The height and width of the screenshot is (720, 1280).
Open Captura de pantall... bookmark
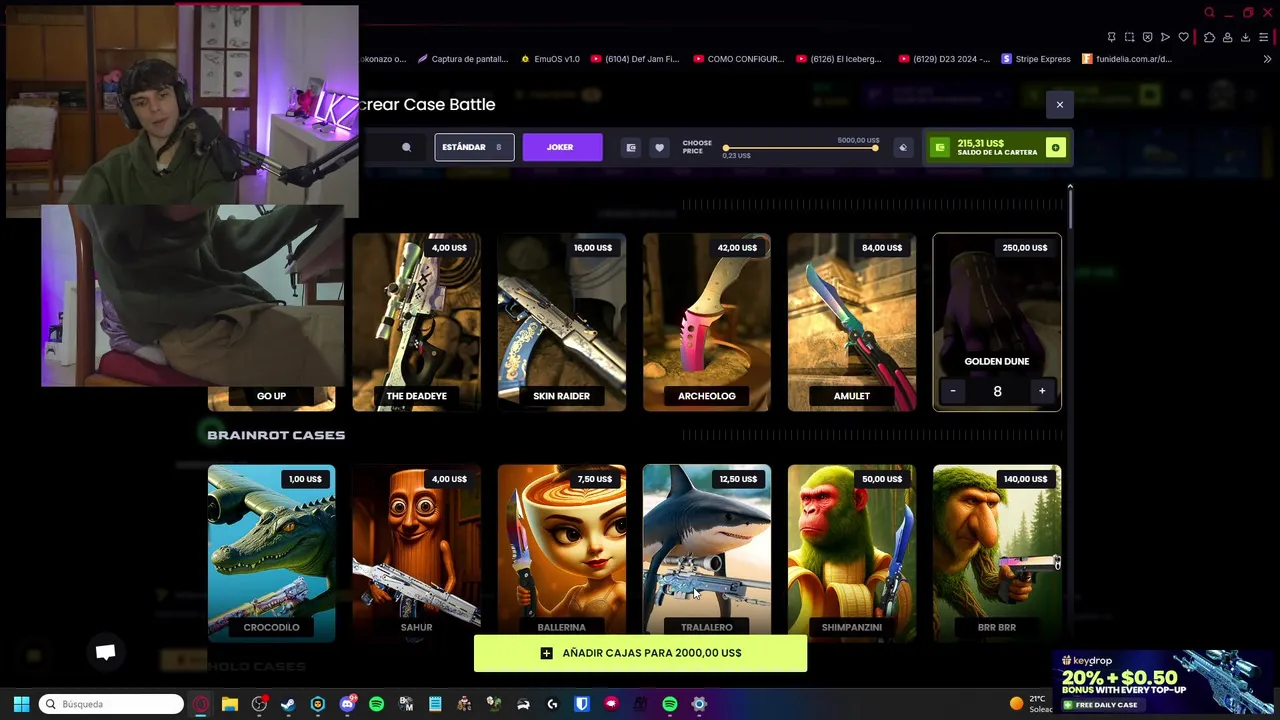click(463, 59)
